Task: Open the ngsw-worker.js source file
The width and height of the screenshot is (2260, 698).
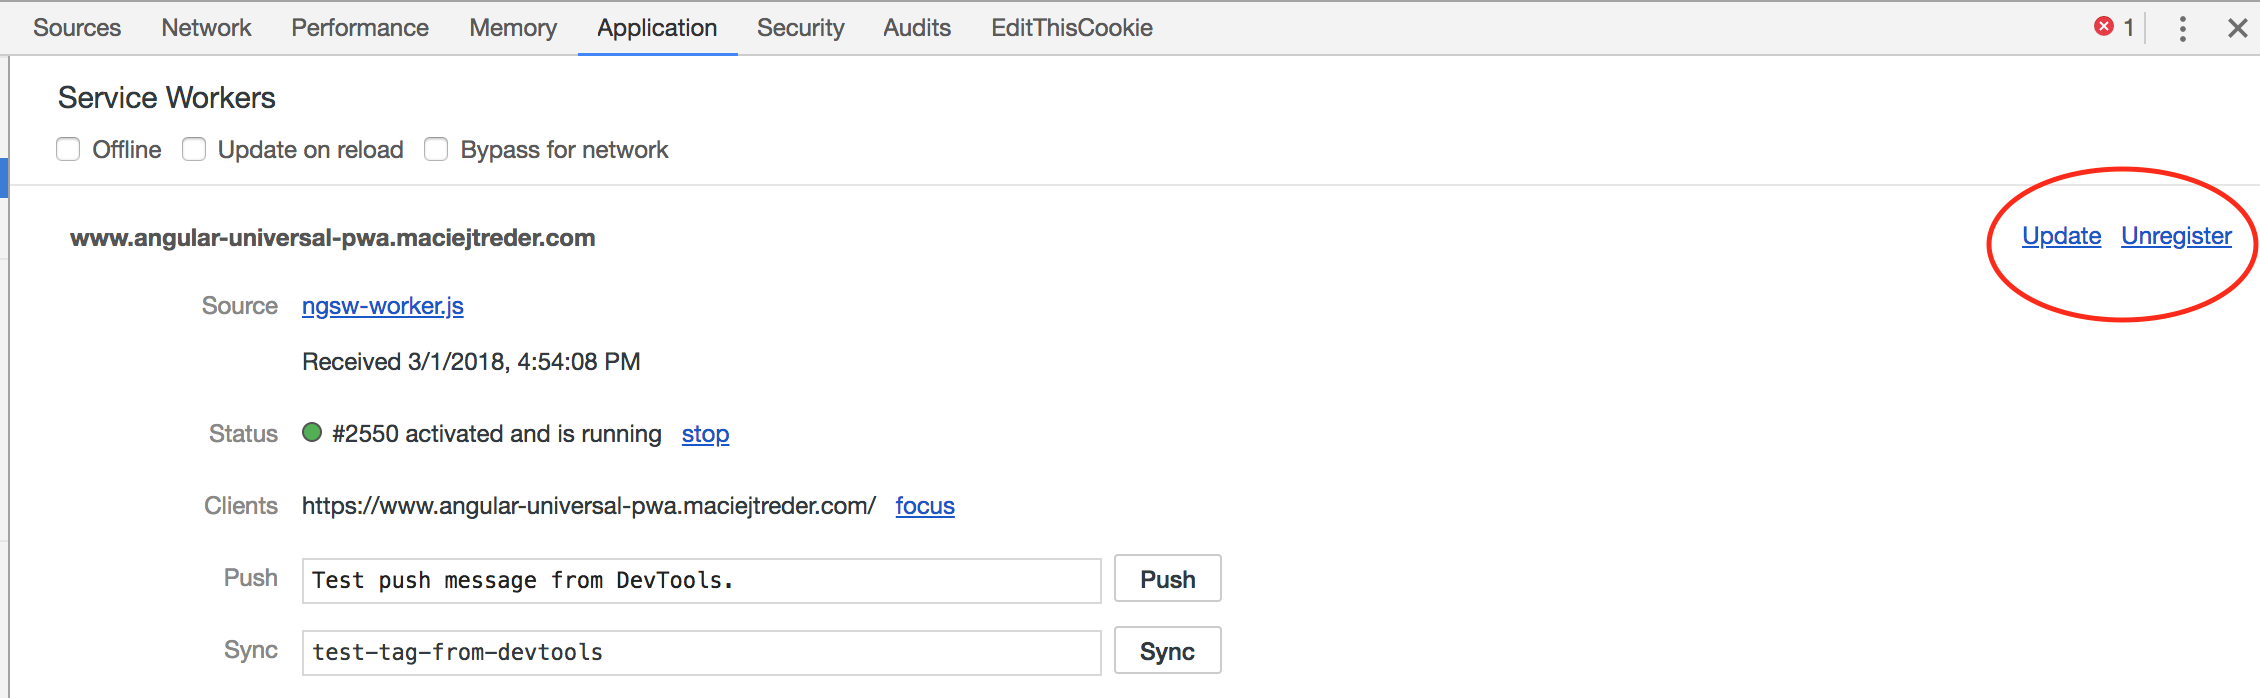Action: (x=382, y=306)
